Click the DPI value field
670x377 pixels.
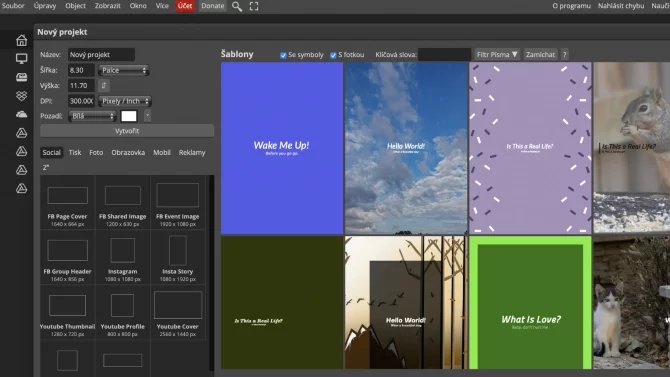pyautogui.click(x=81, y=101)
